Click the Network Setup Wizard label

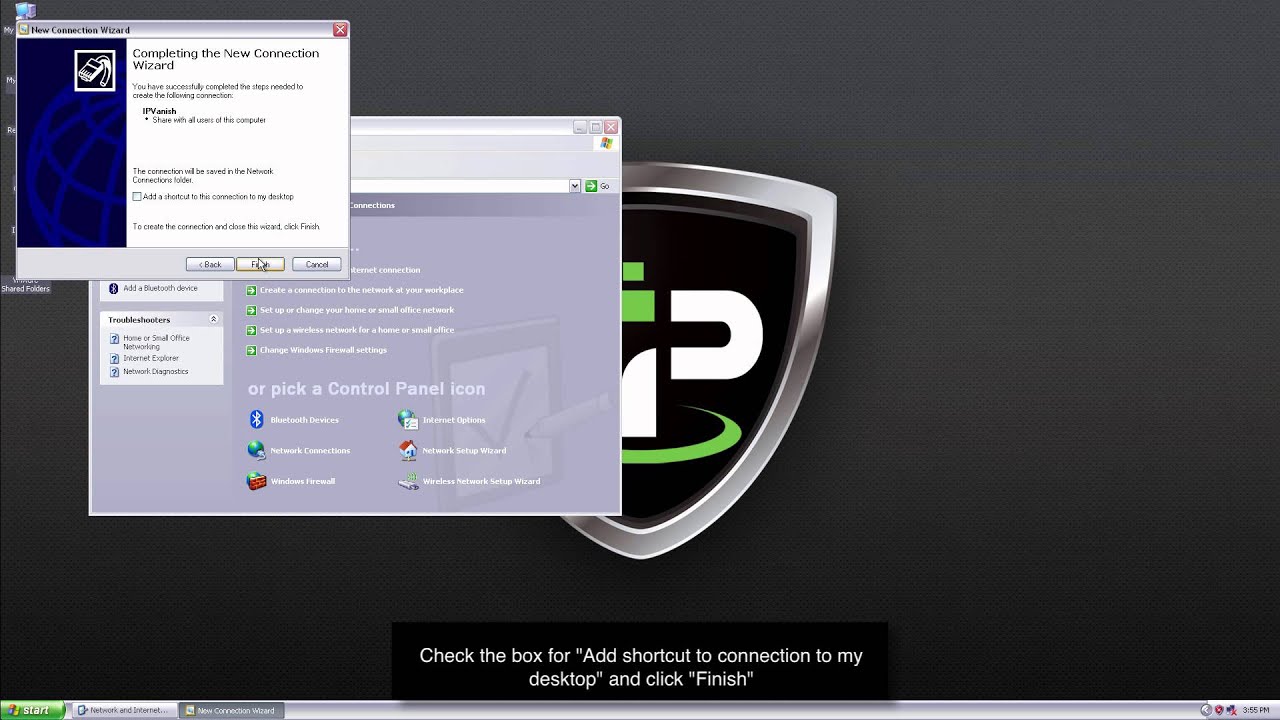[464, 450]
